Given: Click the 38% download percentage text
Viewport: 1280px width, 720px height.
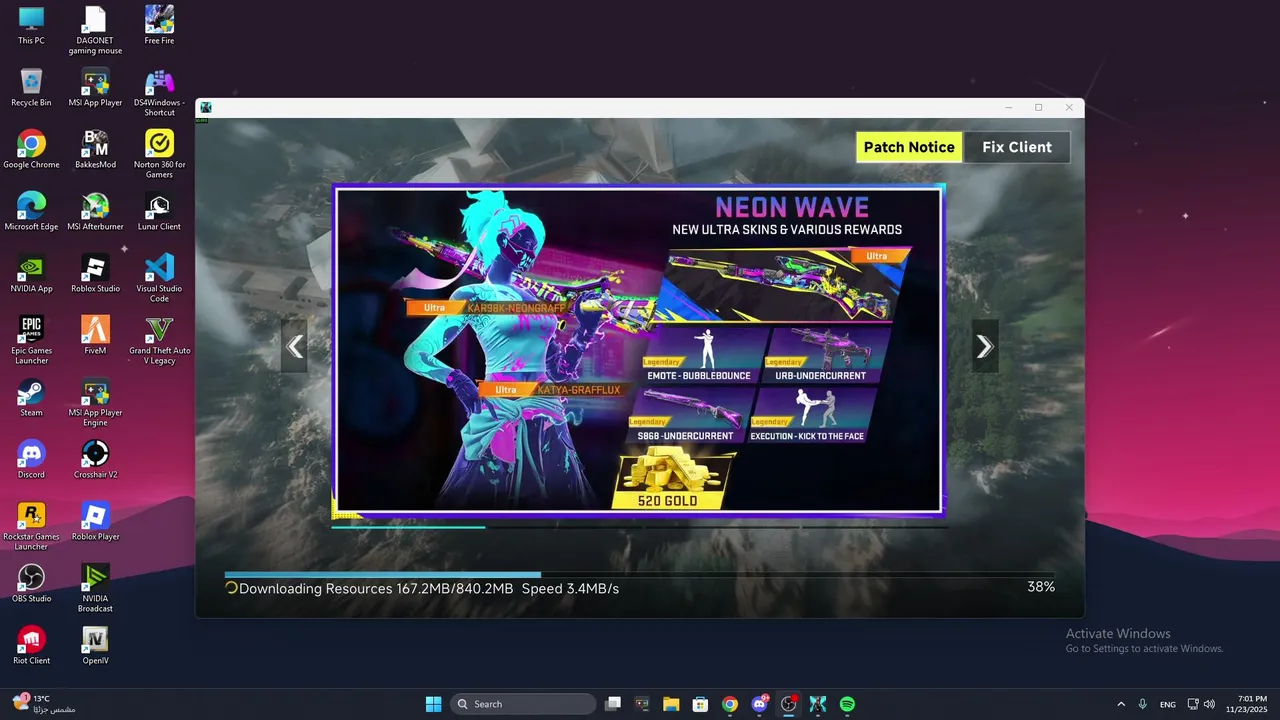Looking at the screenshot, I should point(1041,587).
